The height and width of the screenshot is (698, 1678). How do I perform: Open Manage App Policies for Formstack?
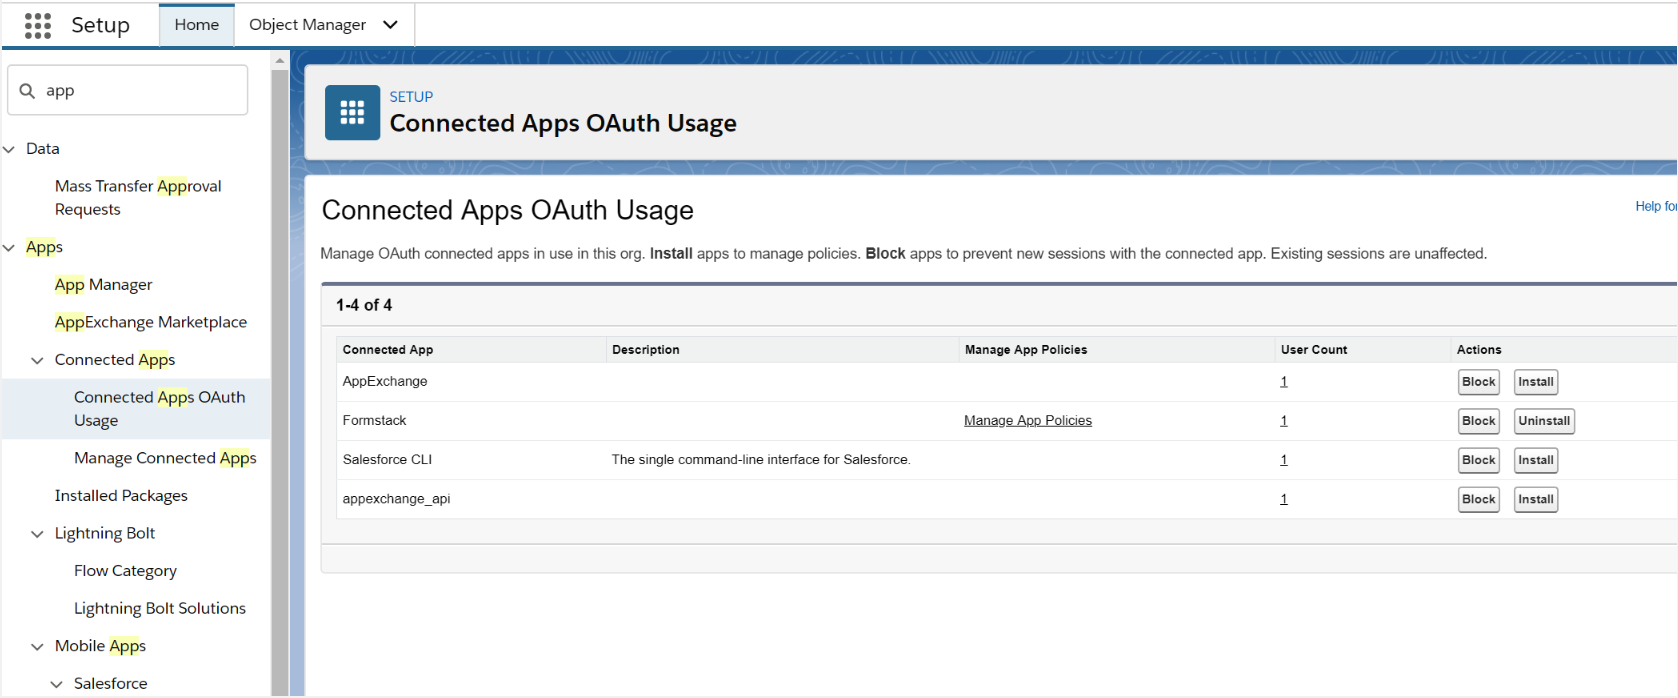(1027, 421)
